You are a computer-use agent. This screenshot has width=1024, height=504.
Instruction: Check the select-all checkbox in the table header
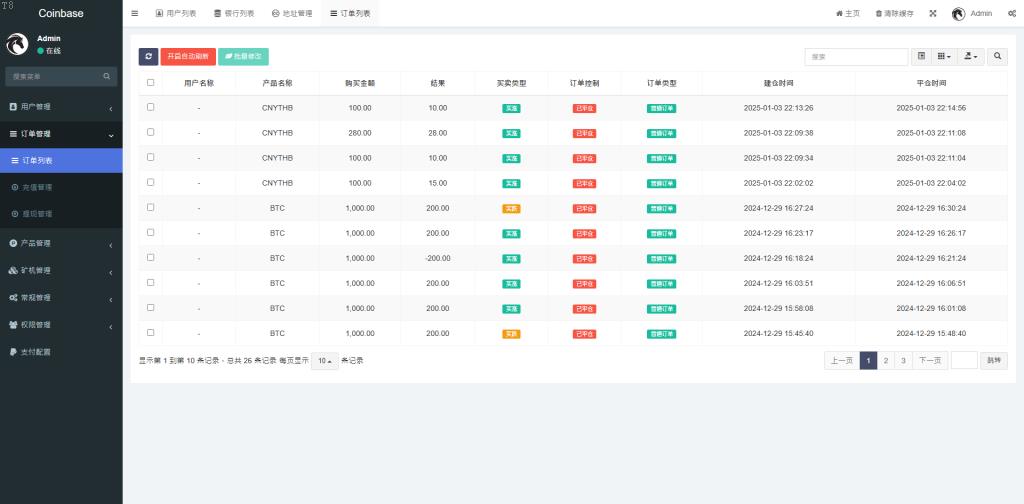[151, 83]
